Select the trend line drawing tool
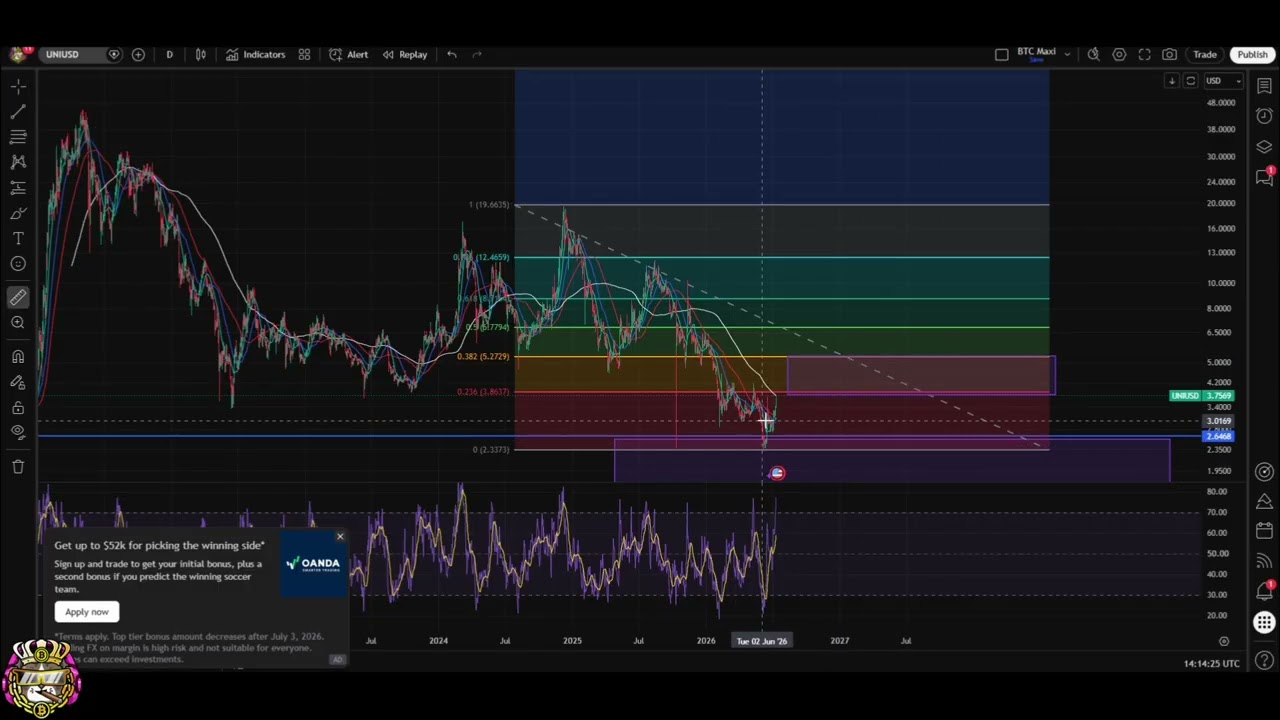Viewport: 1280px width, 720px height. [18, 112]
